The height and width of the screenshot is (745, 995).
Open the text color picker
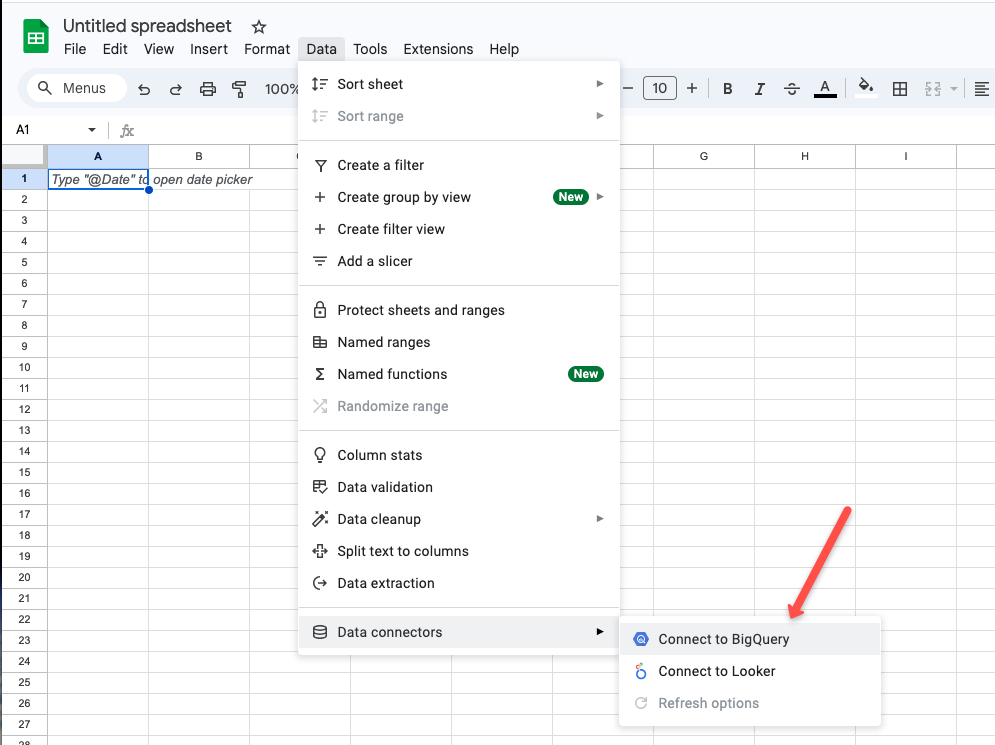coord(825,89)
